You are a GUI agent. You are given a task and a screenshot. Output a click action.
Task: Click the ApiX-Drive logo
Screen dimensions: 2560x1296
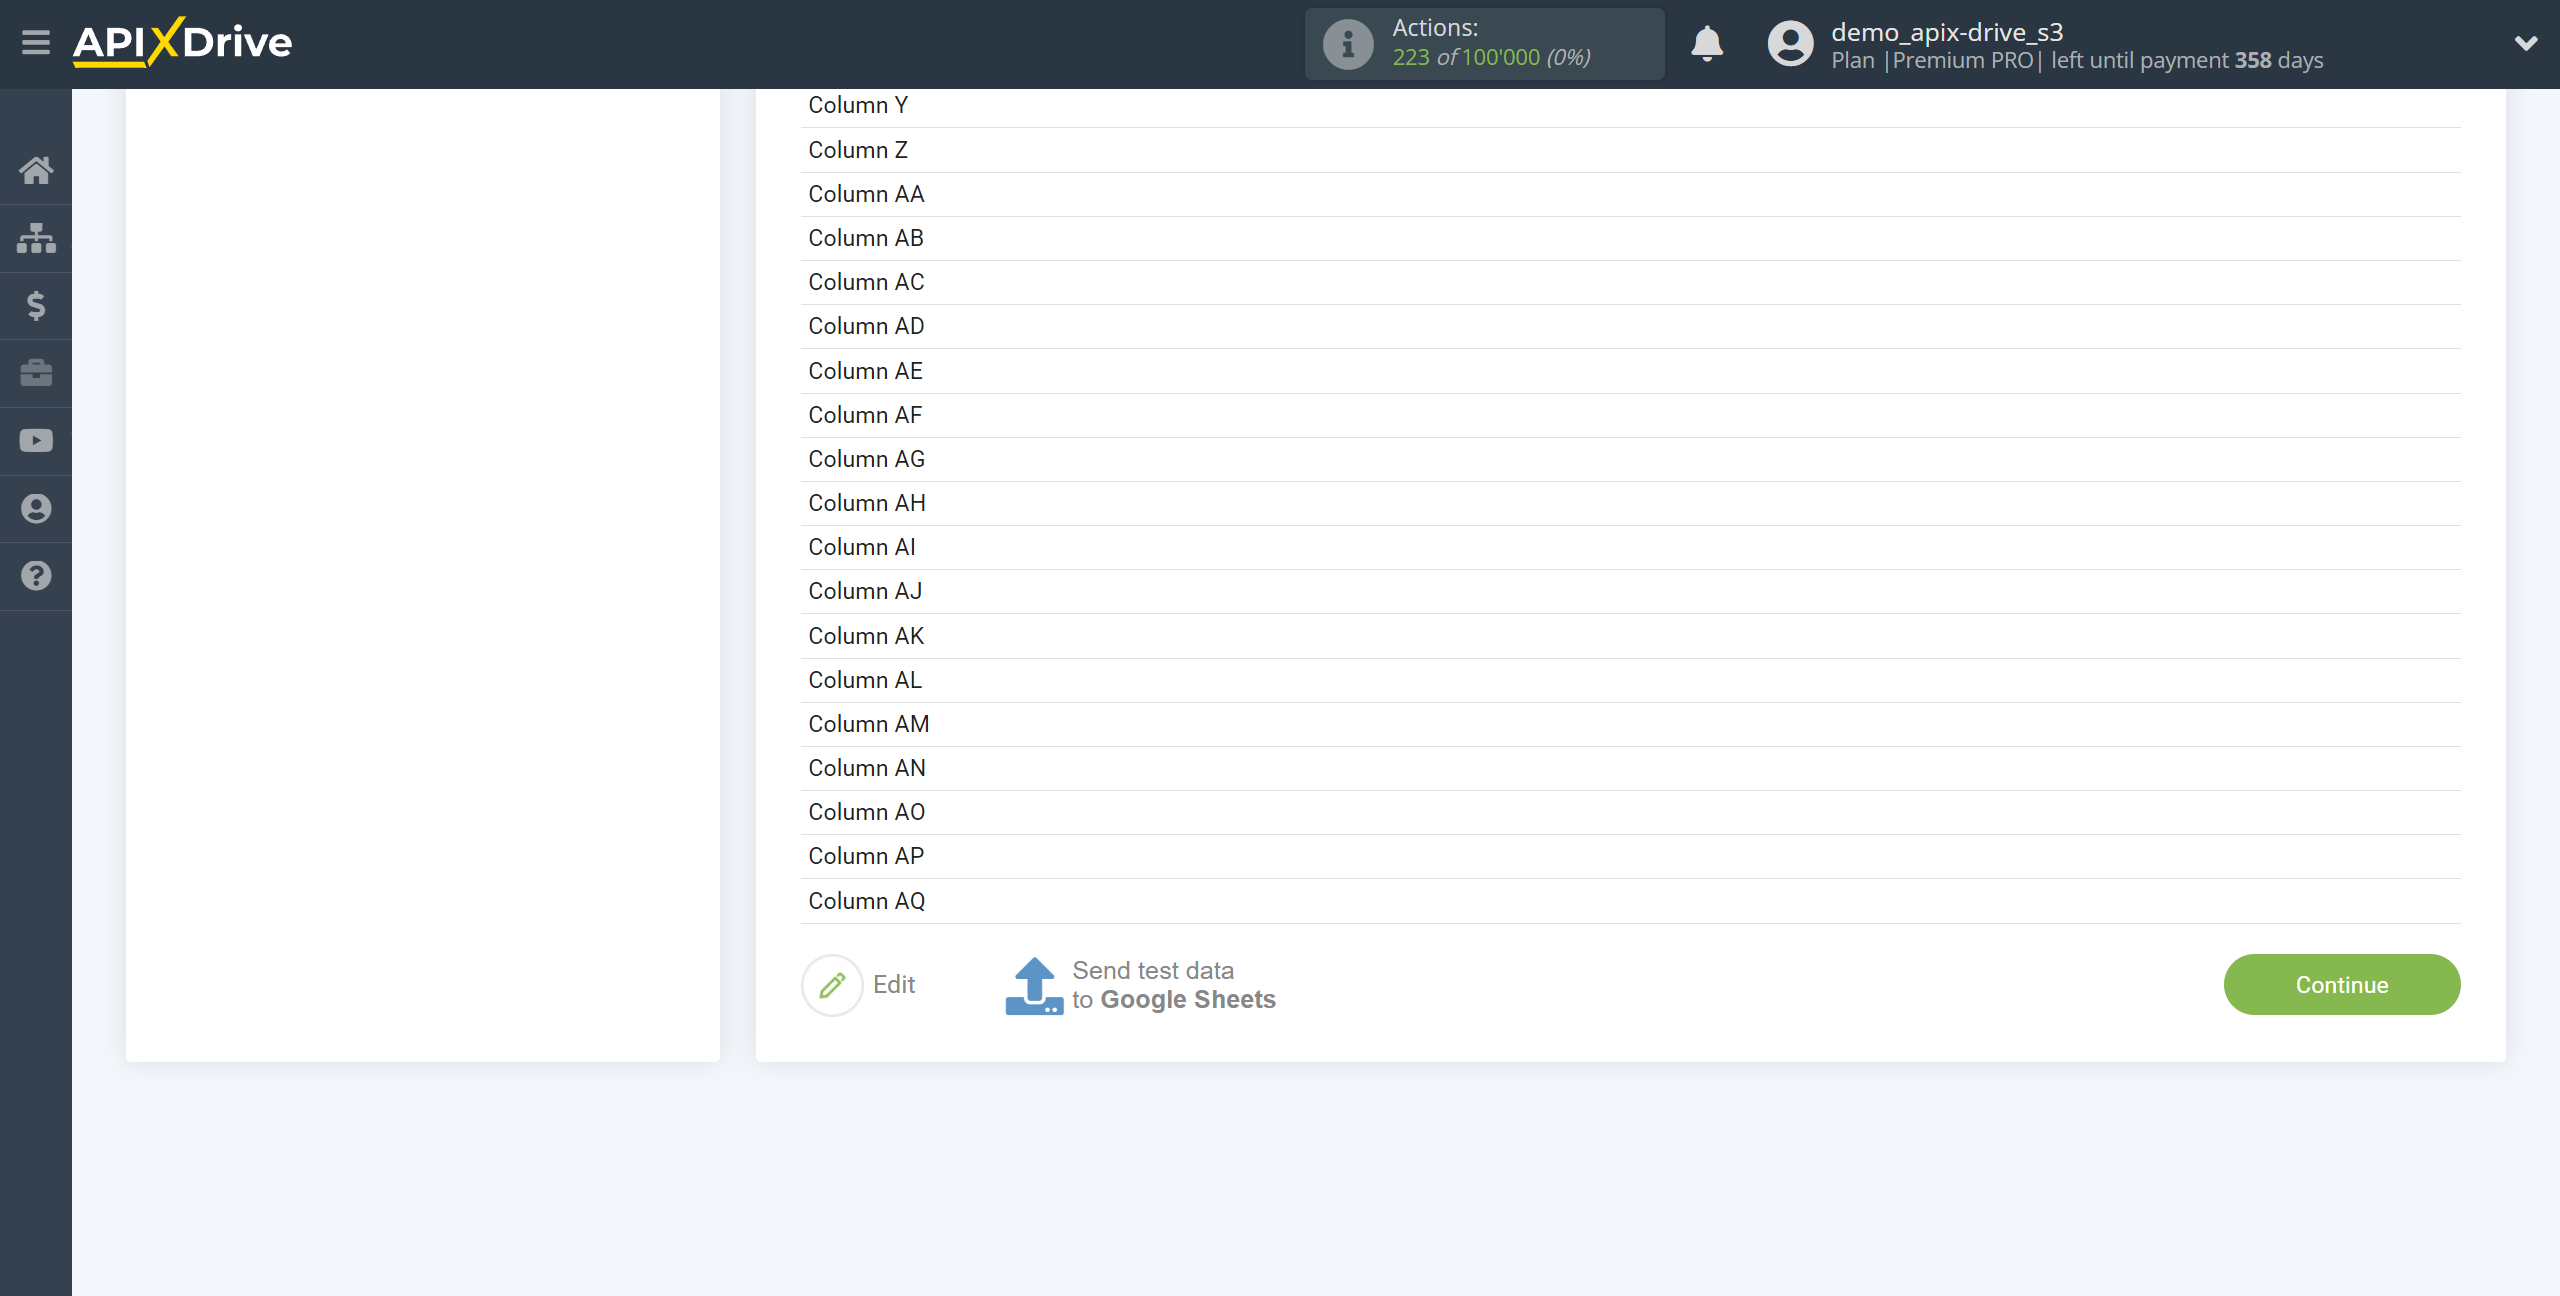click(x=182, y=42)
